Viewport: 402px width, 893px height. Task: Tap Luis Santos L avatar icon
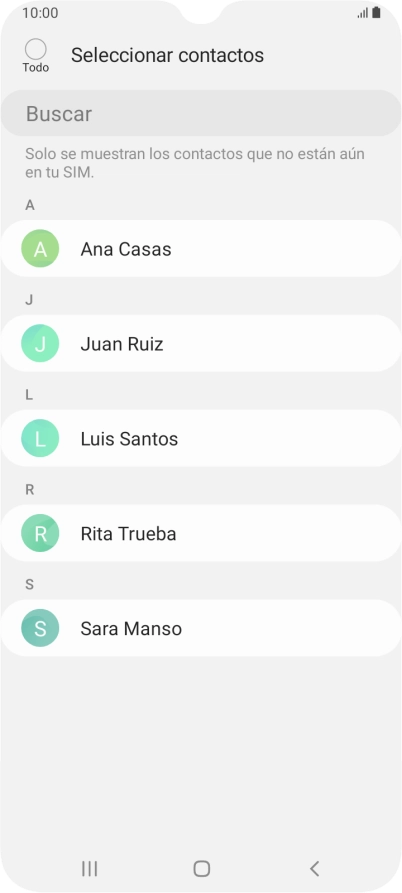click(x=40, y=439)
